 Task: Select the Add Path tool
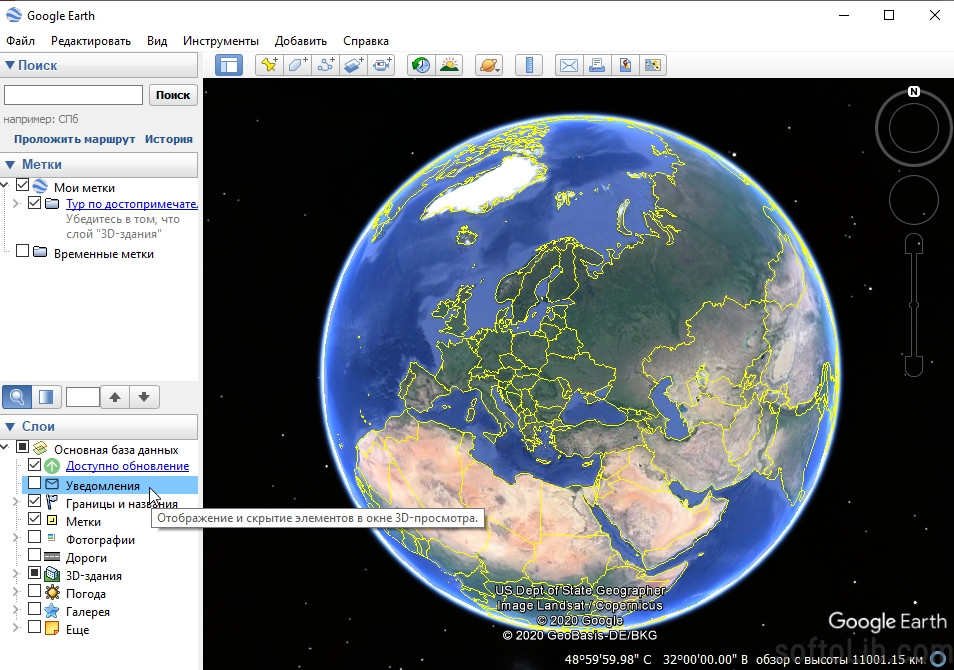[x=326, y=65]
